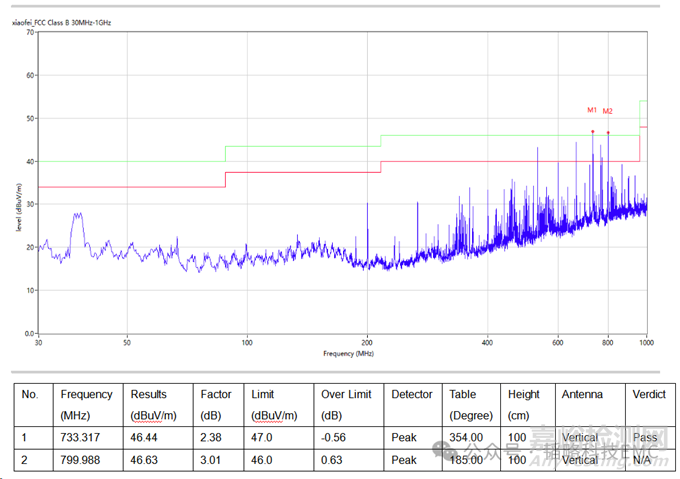
Task: Select the Frequency column header in table
Action: coord(86,404)
